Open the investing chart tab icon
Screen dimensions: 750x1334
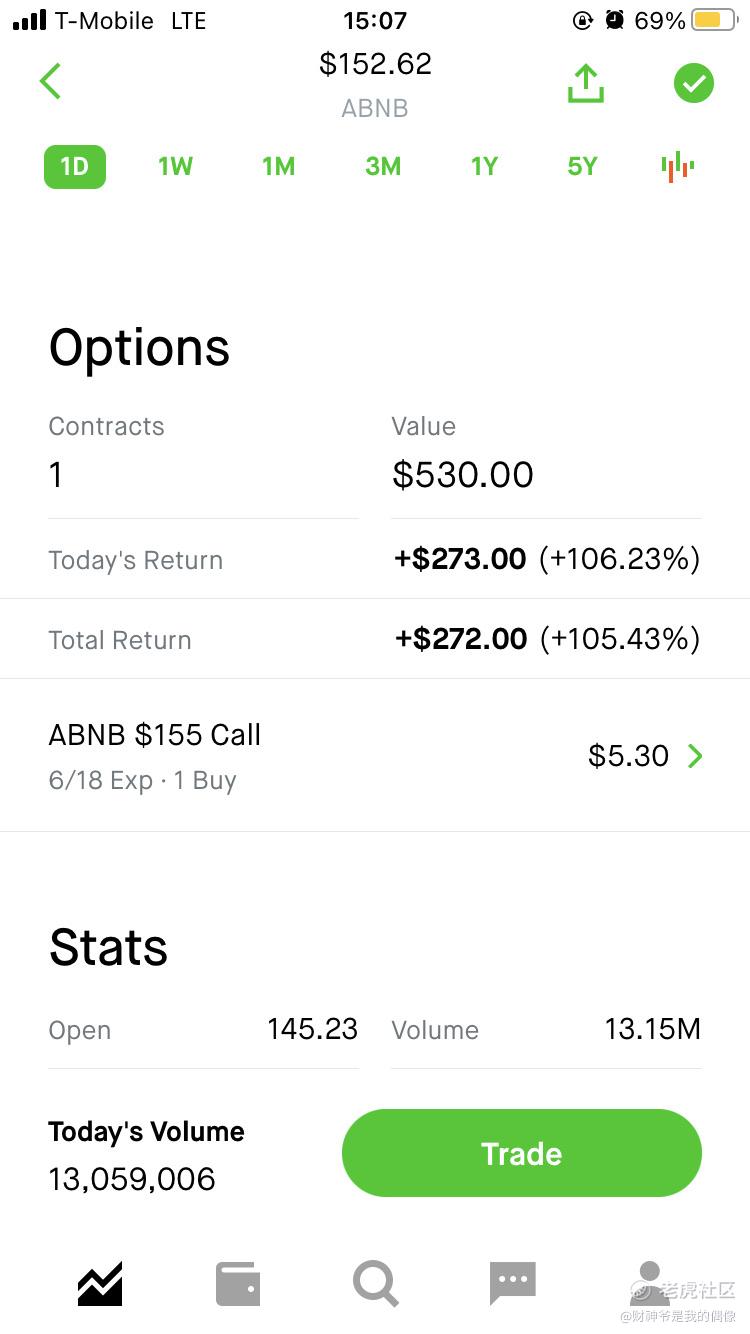pyautogui.click(x=100, y=1284)
